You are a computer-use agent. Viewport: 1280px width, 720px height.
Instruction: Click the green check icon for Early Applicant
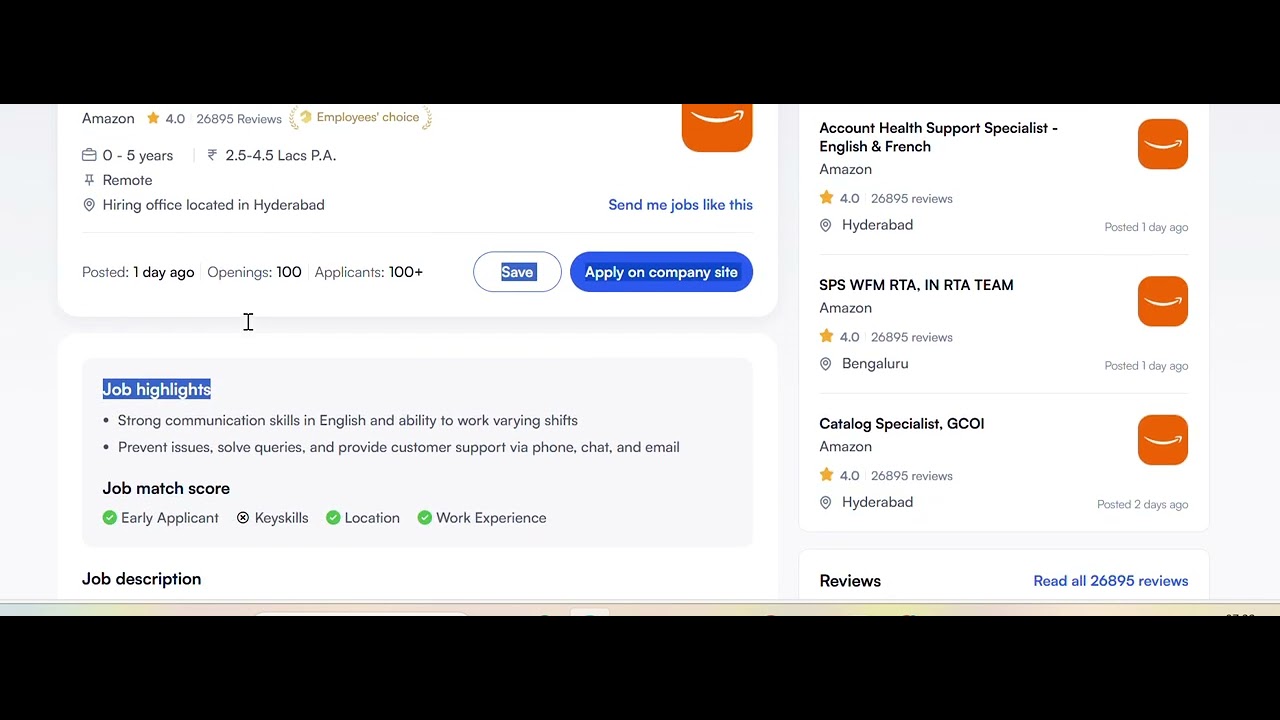(x=110, y=518)
